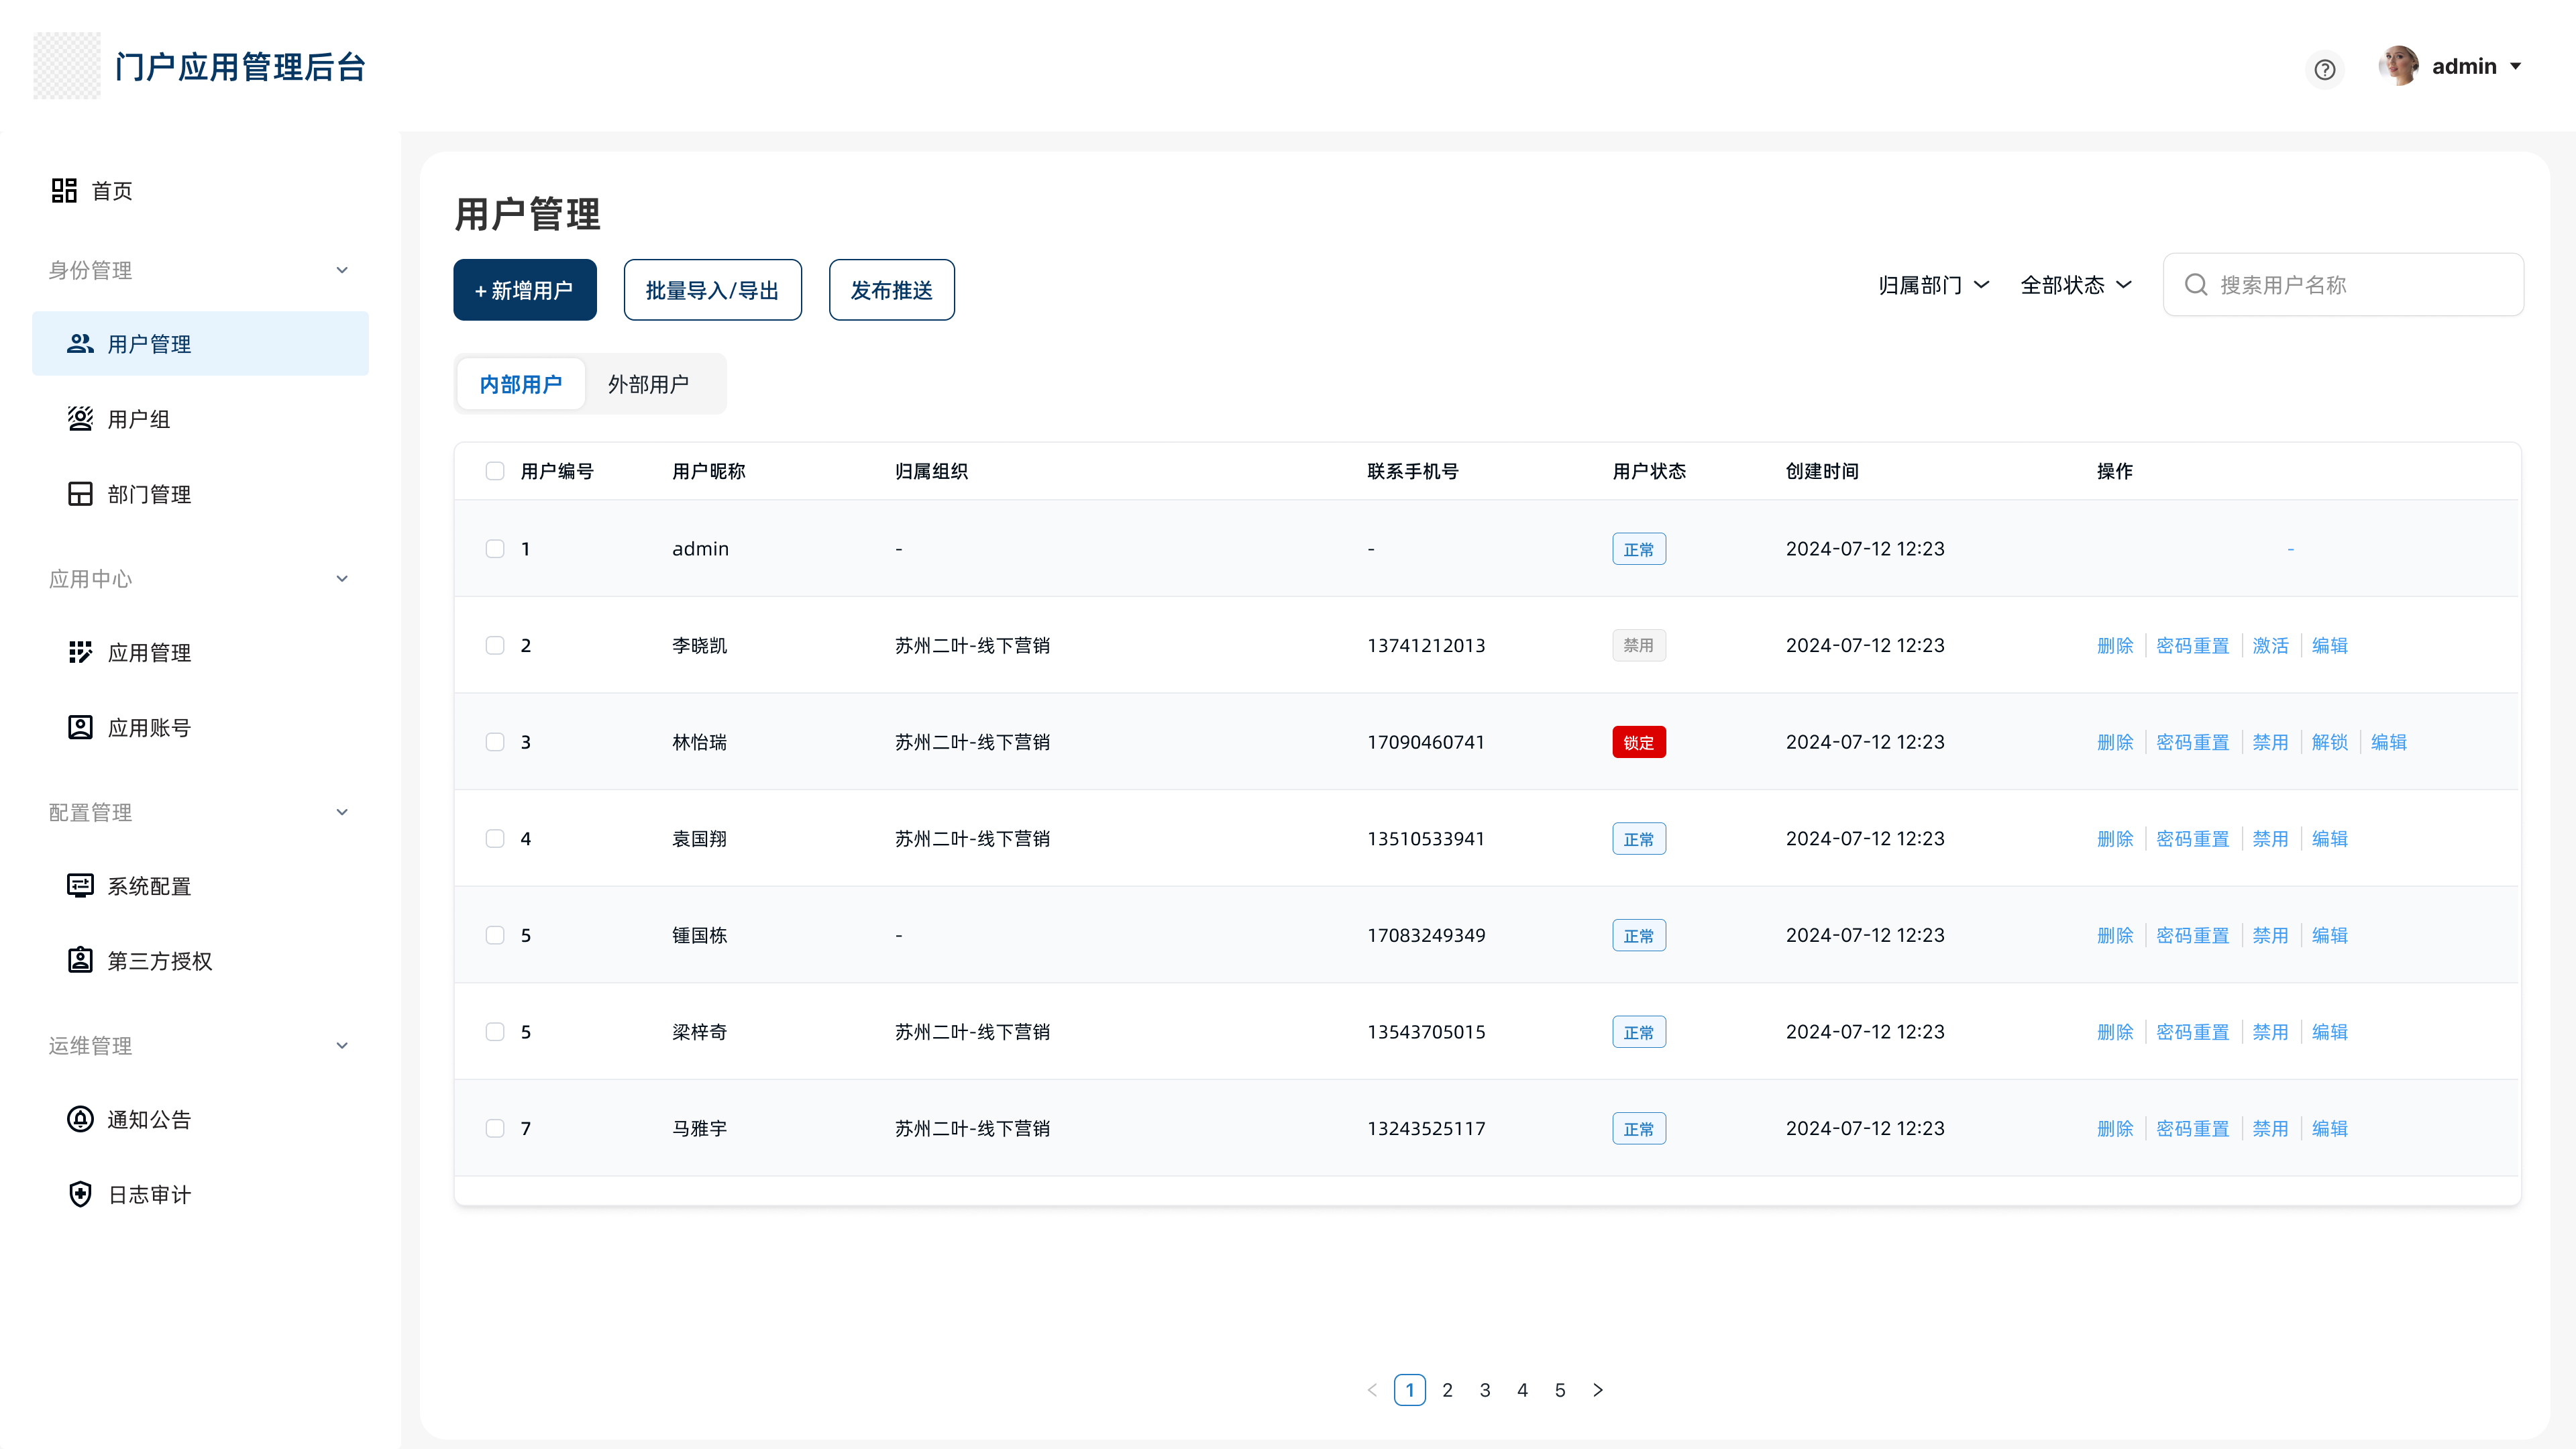Click 解锁 for user 林怡瑞
The width and height of the screenshot is (2576, 1449).
(2329, 742)
